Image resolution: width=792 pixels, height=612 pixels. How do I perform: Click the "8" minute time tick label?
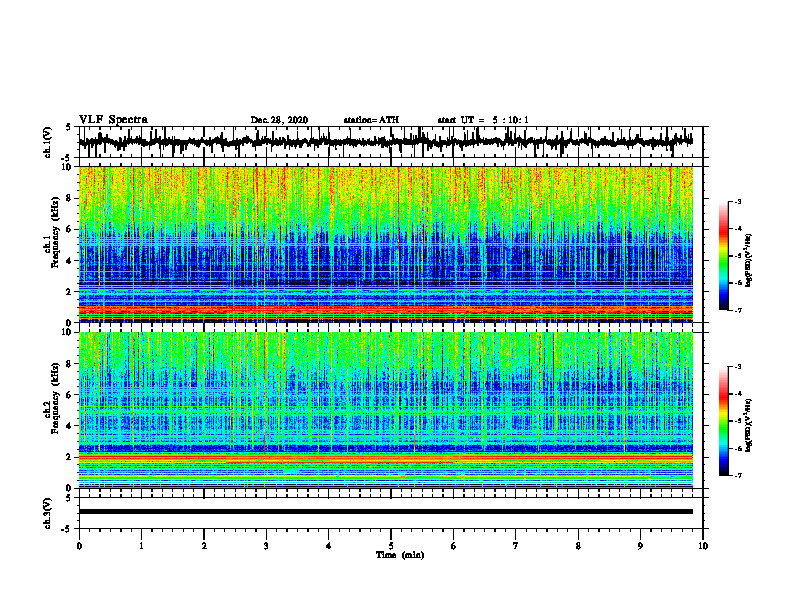(578, 546)
